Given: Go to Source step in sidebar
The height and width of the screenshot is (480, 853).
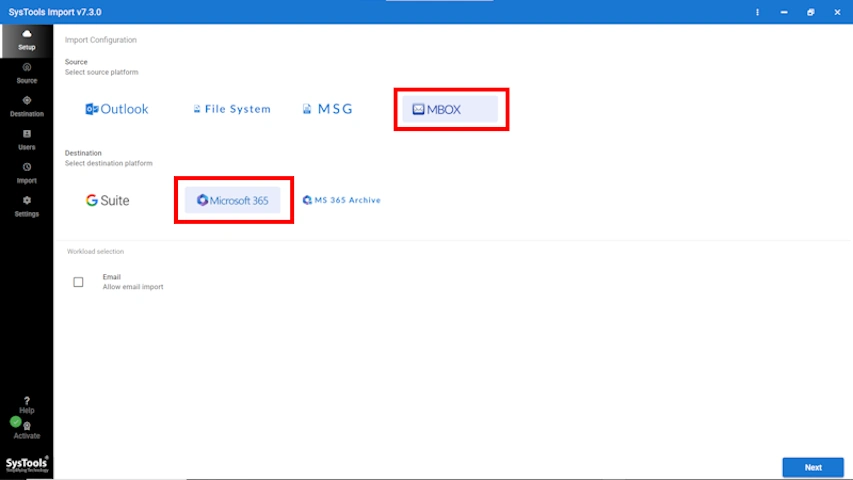Looking at the screenshot, I should (x=27, y=73).
